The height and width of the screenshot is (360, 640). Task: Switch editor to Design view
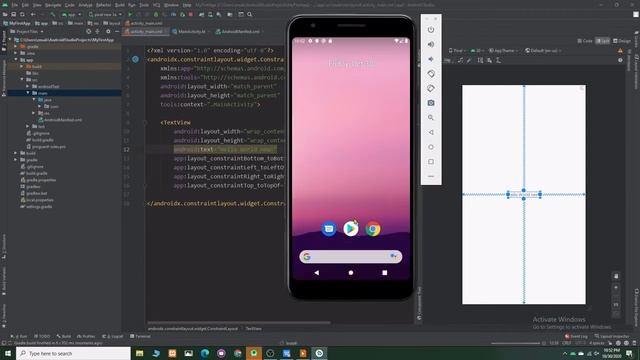[x=622, y=41]
